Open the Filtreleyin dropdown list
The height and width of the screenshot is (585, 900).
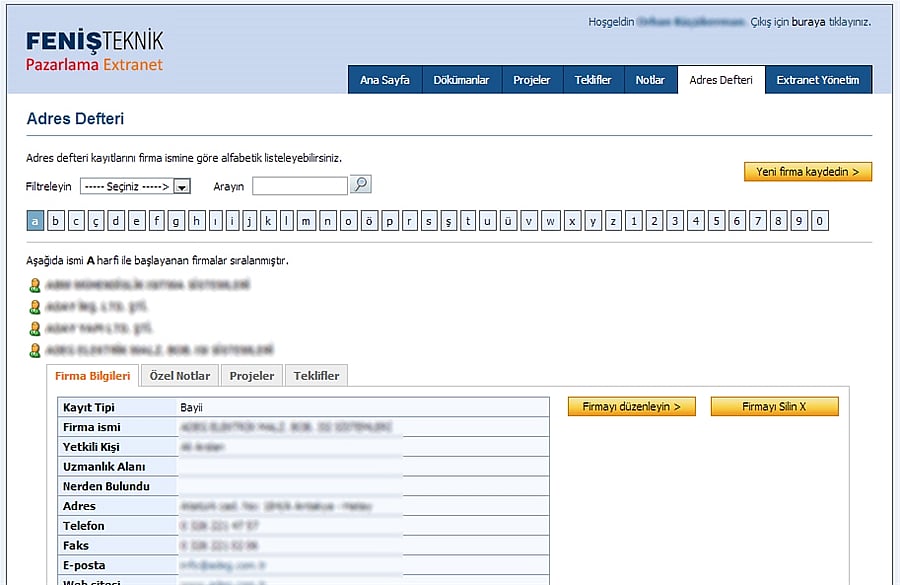pyautogui.click(x=135, y=187)
